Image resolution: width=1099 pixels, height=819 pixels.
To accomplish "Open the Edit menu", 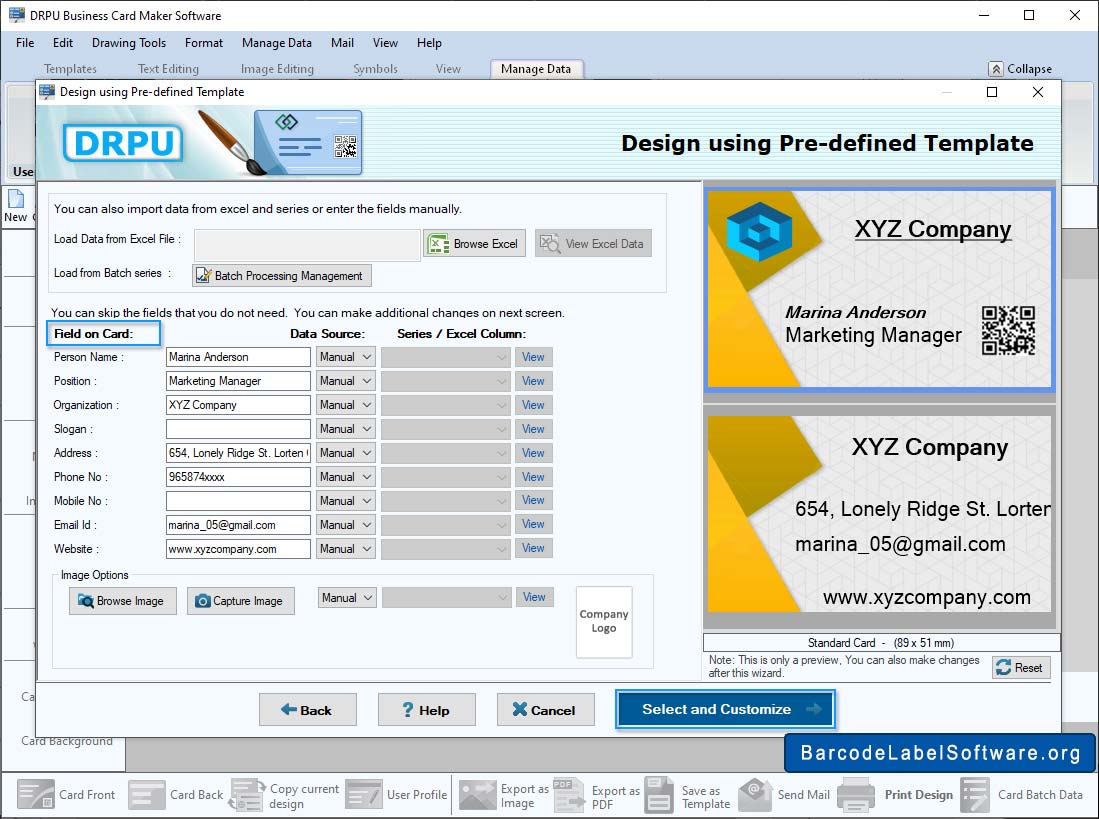I will click(x=63, y=43).
